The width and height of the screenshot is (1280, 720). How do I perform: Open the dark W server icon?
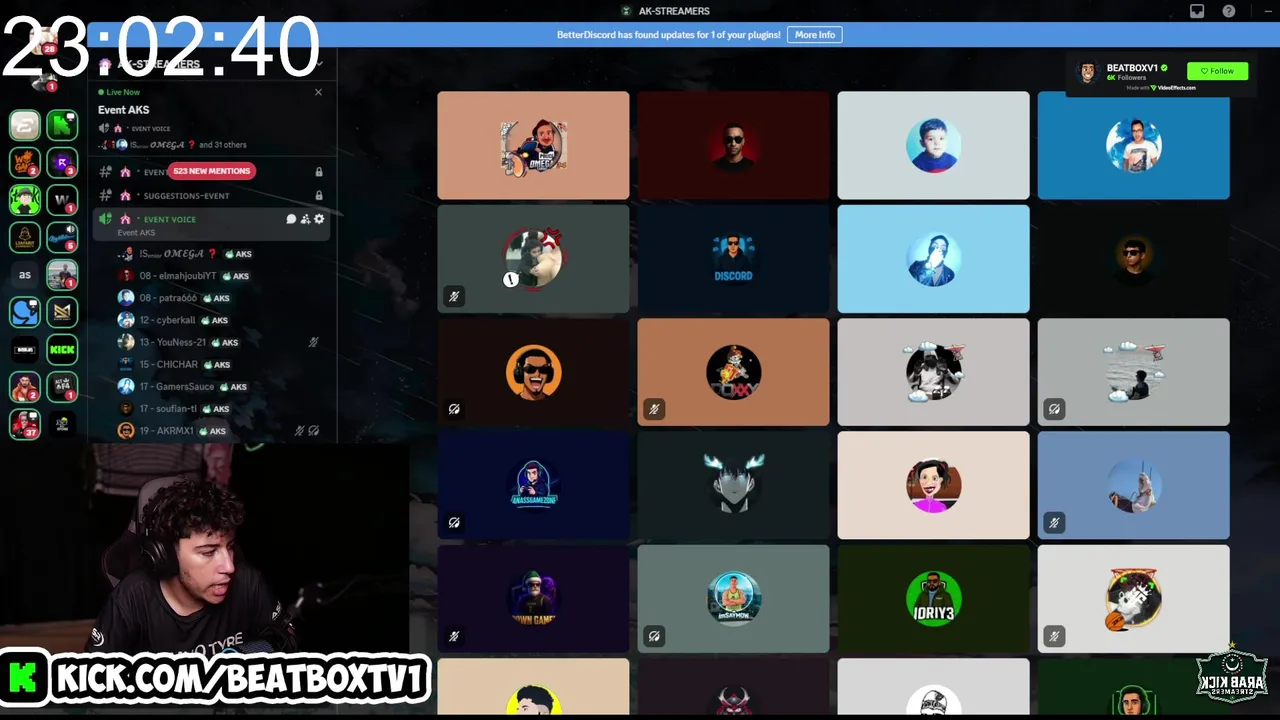(62, 200)
